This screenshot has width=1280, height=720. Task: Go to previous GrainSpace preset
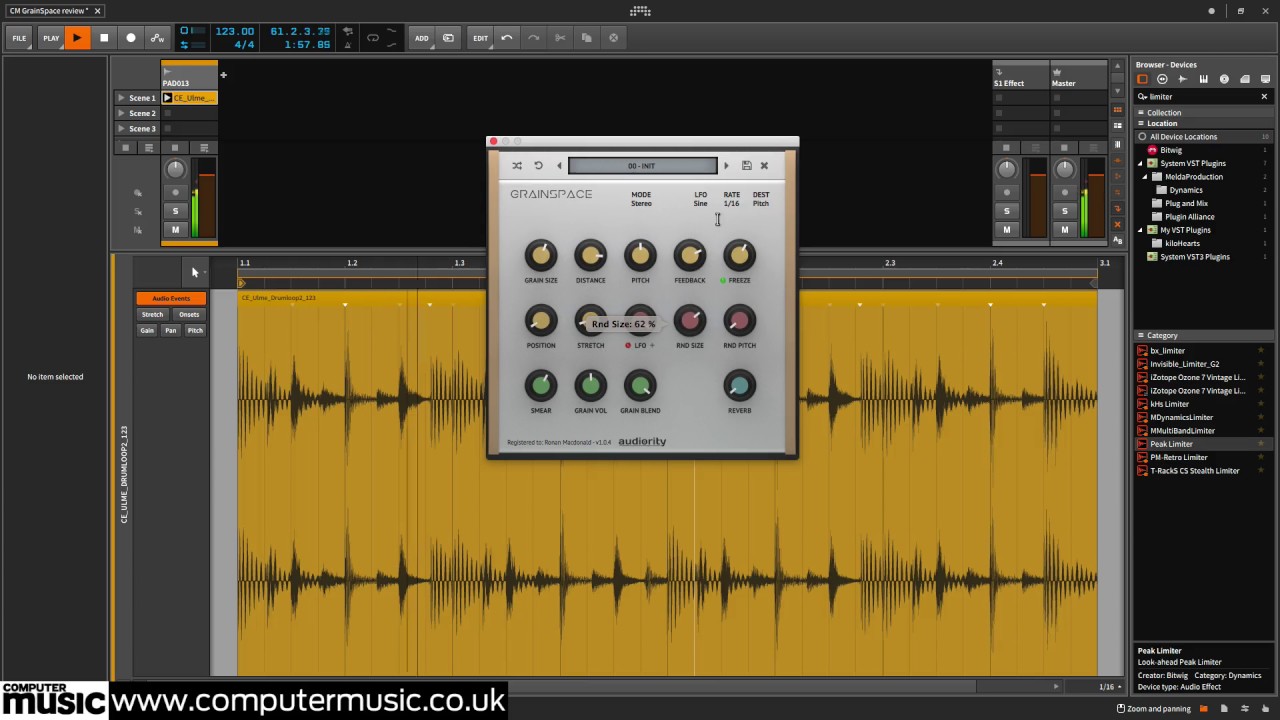click(559, 166)
